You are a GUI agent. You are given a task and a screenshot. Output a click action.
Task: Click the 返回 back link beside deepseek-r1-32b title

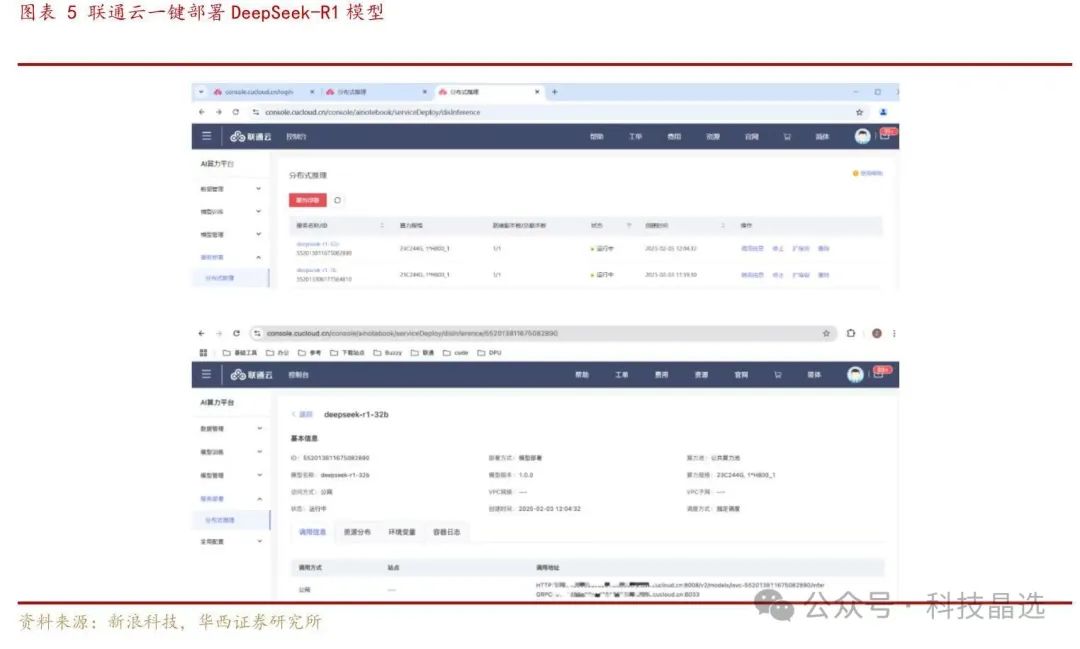pyautogui.click(x=303, y=414)
